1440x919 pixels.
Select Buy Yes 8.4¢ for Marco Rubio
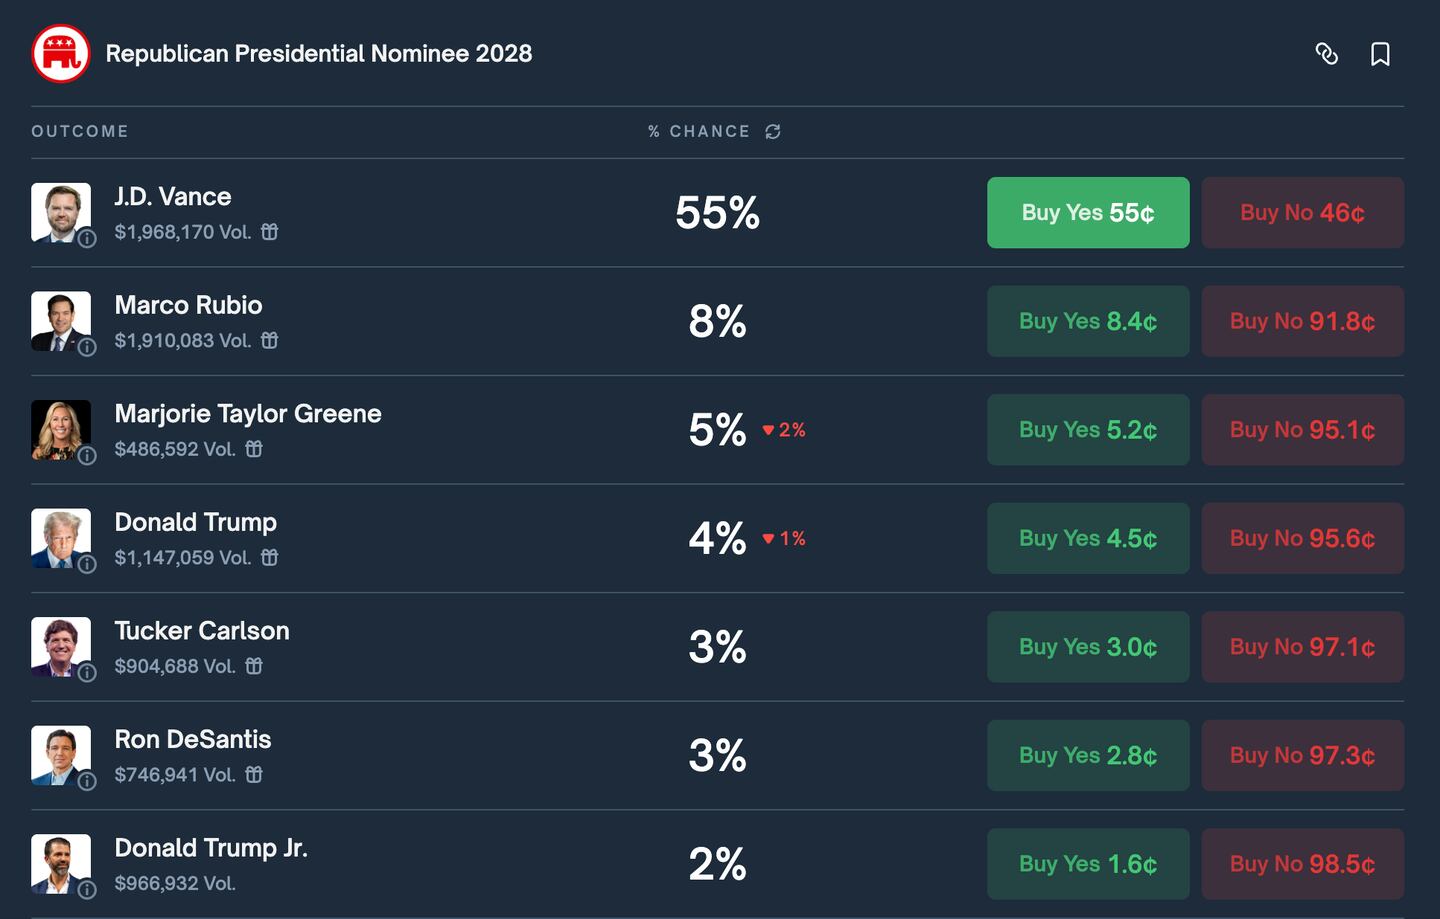click(1088, 321)
